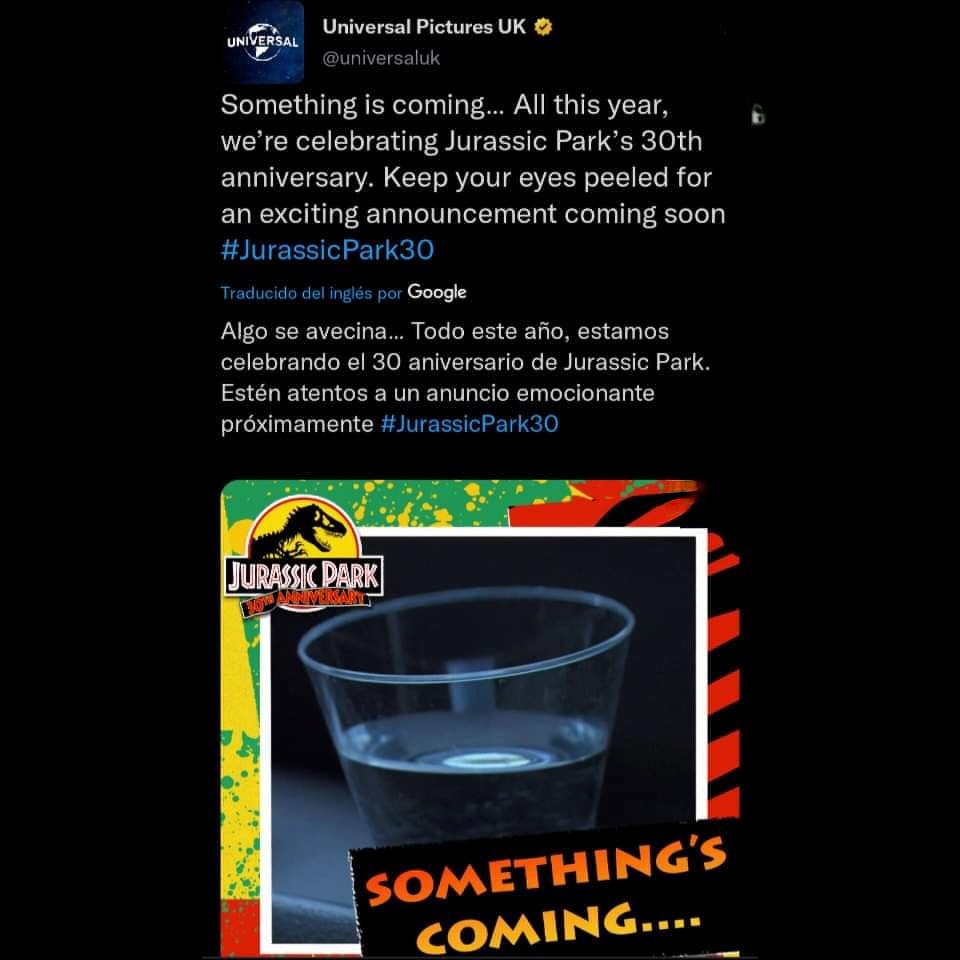Open the #JurassicPark30 hashtag in the Spanish translation

pos(470,424)
